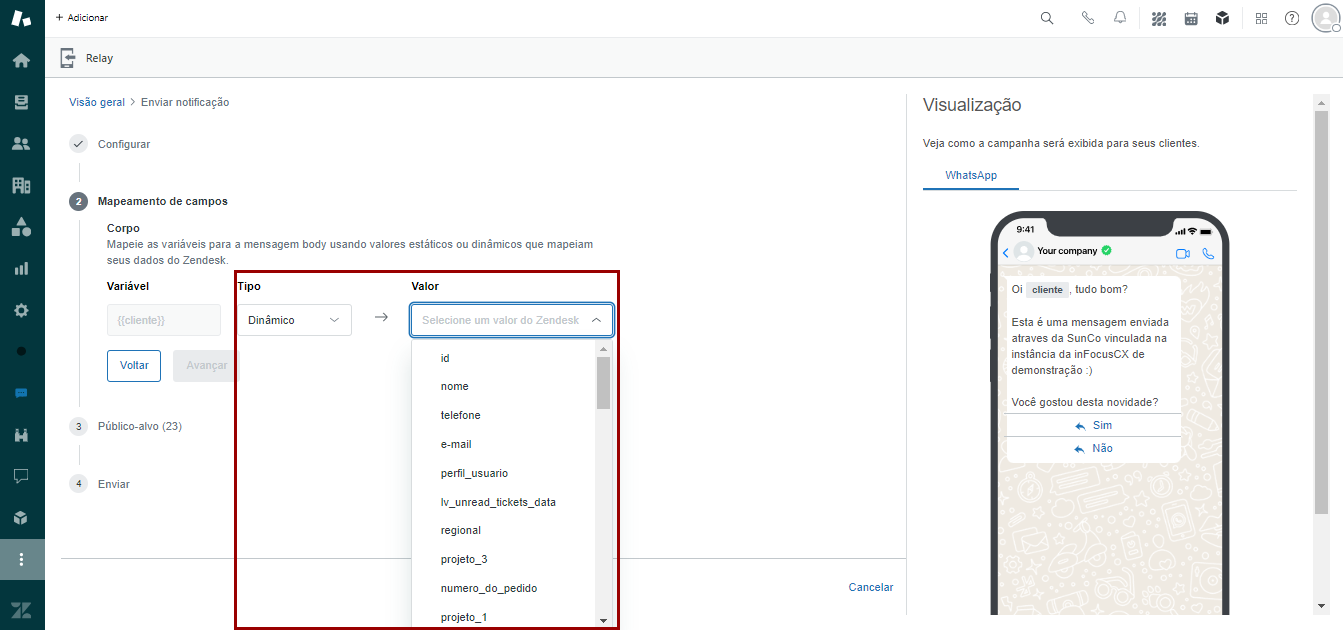The image size is (1343, 630).
Task: Collapse the Valor dropdown field
Action: [x=596, y=320]
